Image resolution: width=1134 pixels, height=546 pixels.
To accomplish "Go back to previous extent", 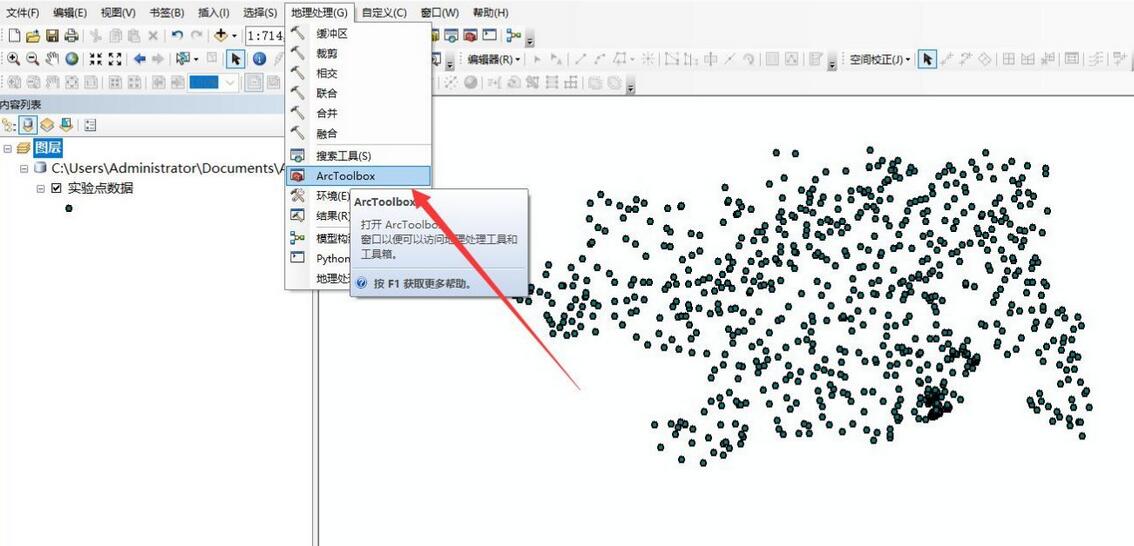I will click(140, 59).
